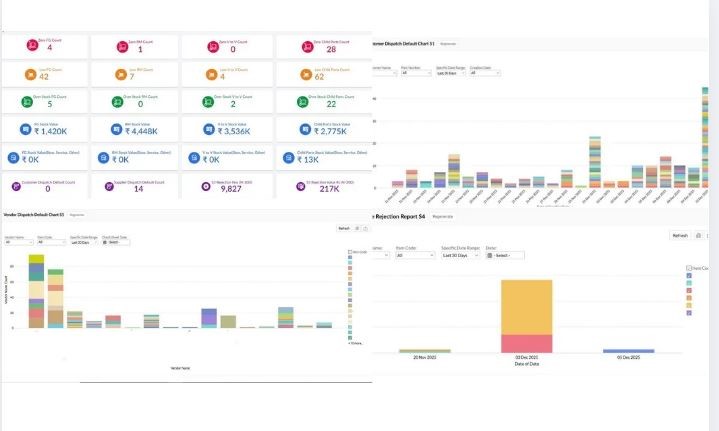
Task: Open Item Code dropdown in Rejection Report
Action: (x=413, y=255)
